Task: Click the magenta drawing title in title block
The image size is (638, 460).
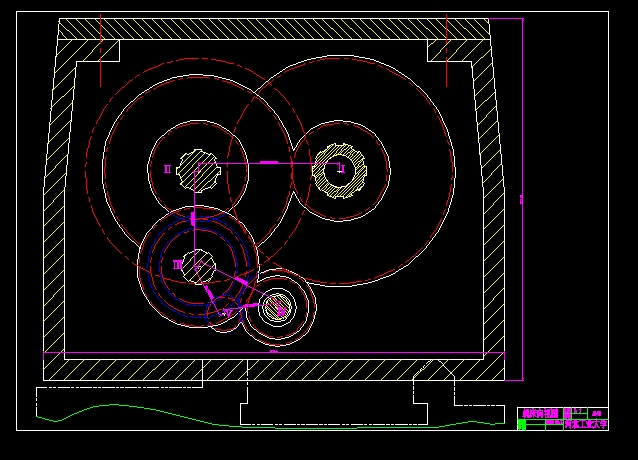Action: (540, 414)
